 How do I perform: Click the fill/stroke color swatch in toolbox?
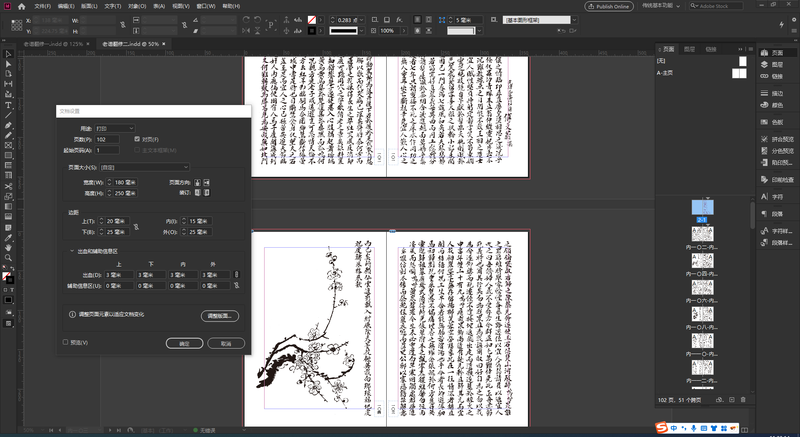point(8,275)
